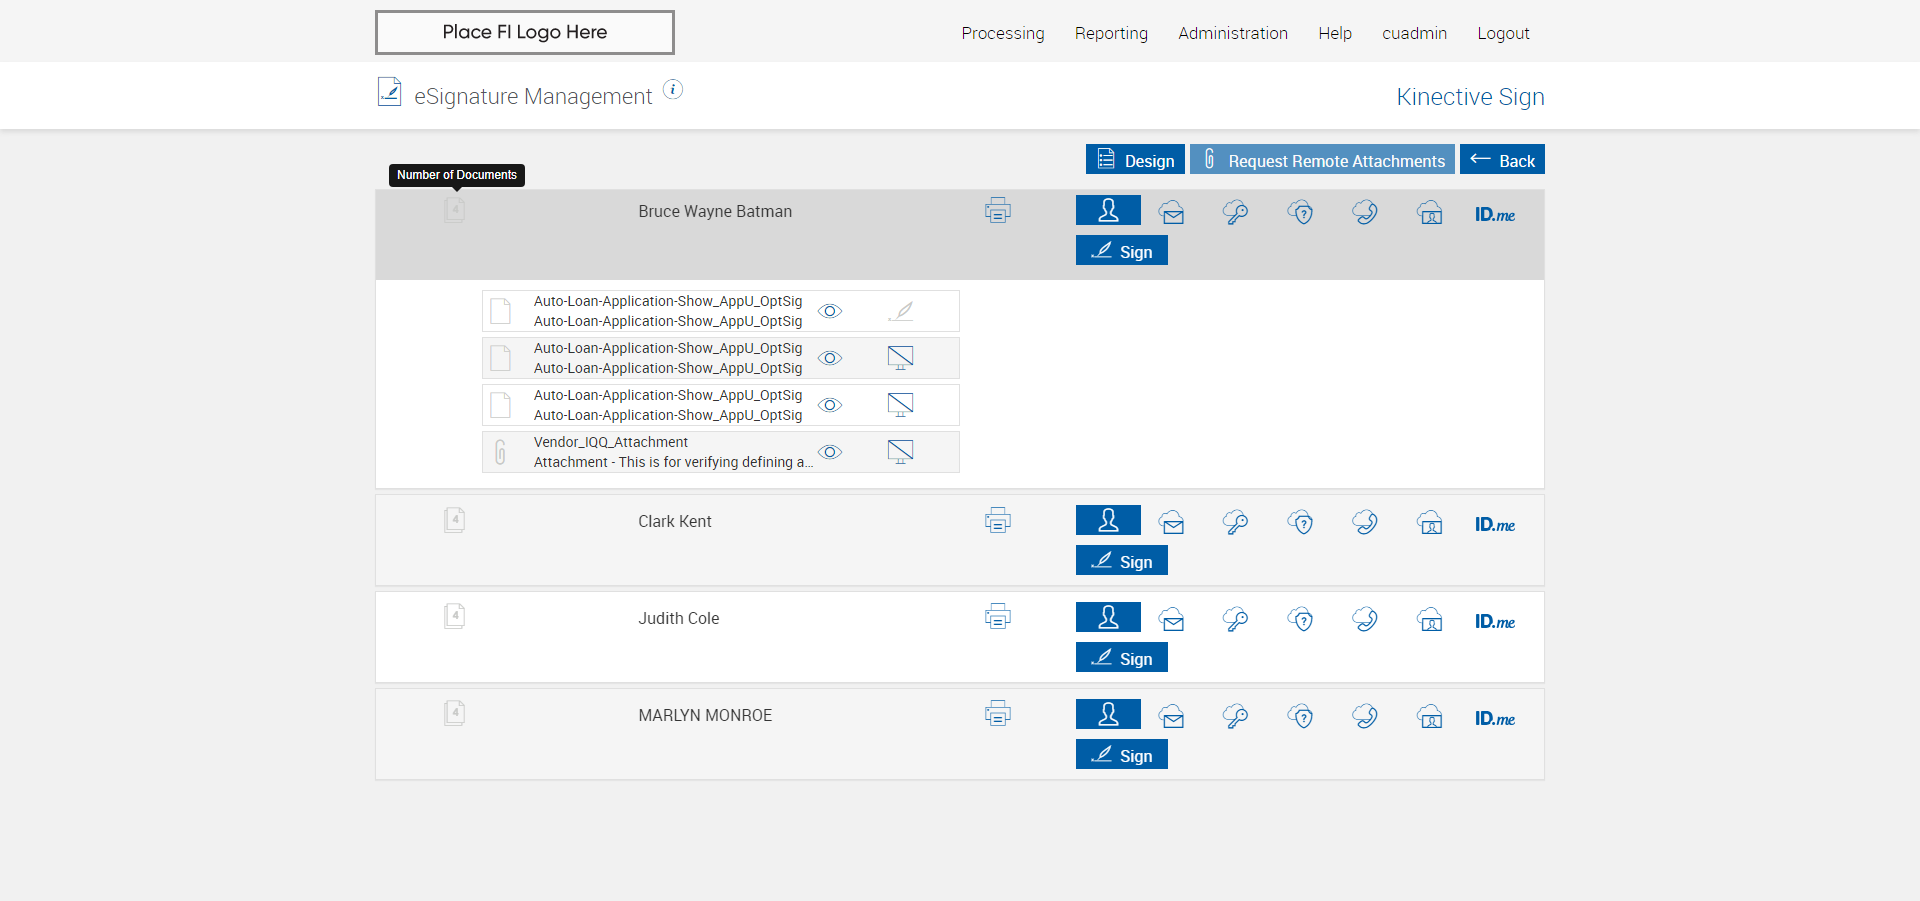This screenshot has width=1920, height=901.
Task: Click pen signature icon on first Auto-Loan document
Action: (x=901, y=311)
